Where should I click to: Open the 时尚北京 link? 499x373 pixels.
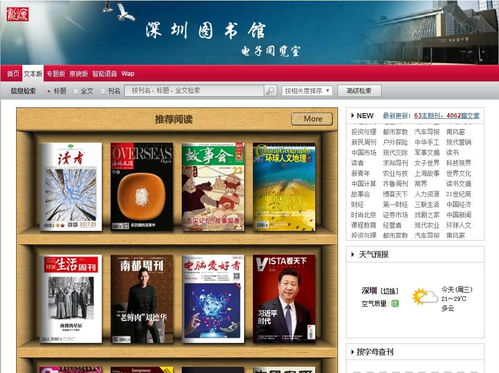click(364, 215)
